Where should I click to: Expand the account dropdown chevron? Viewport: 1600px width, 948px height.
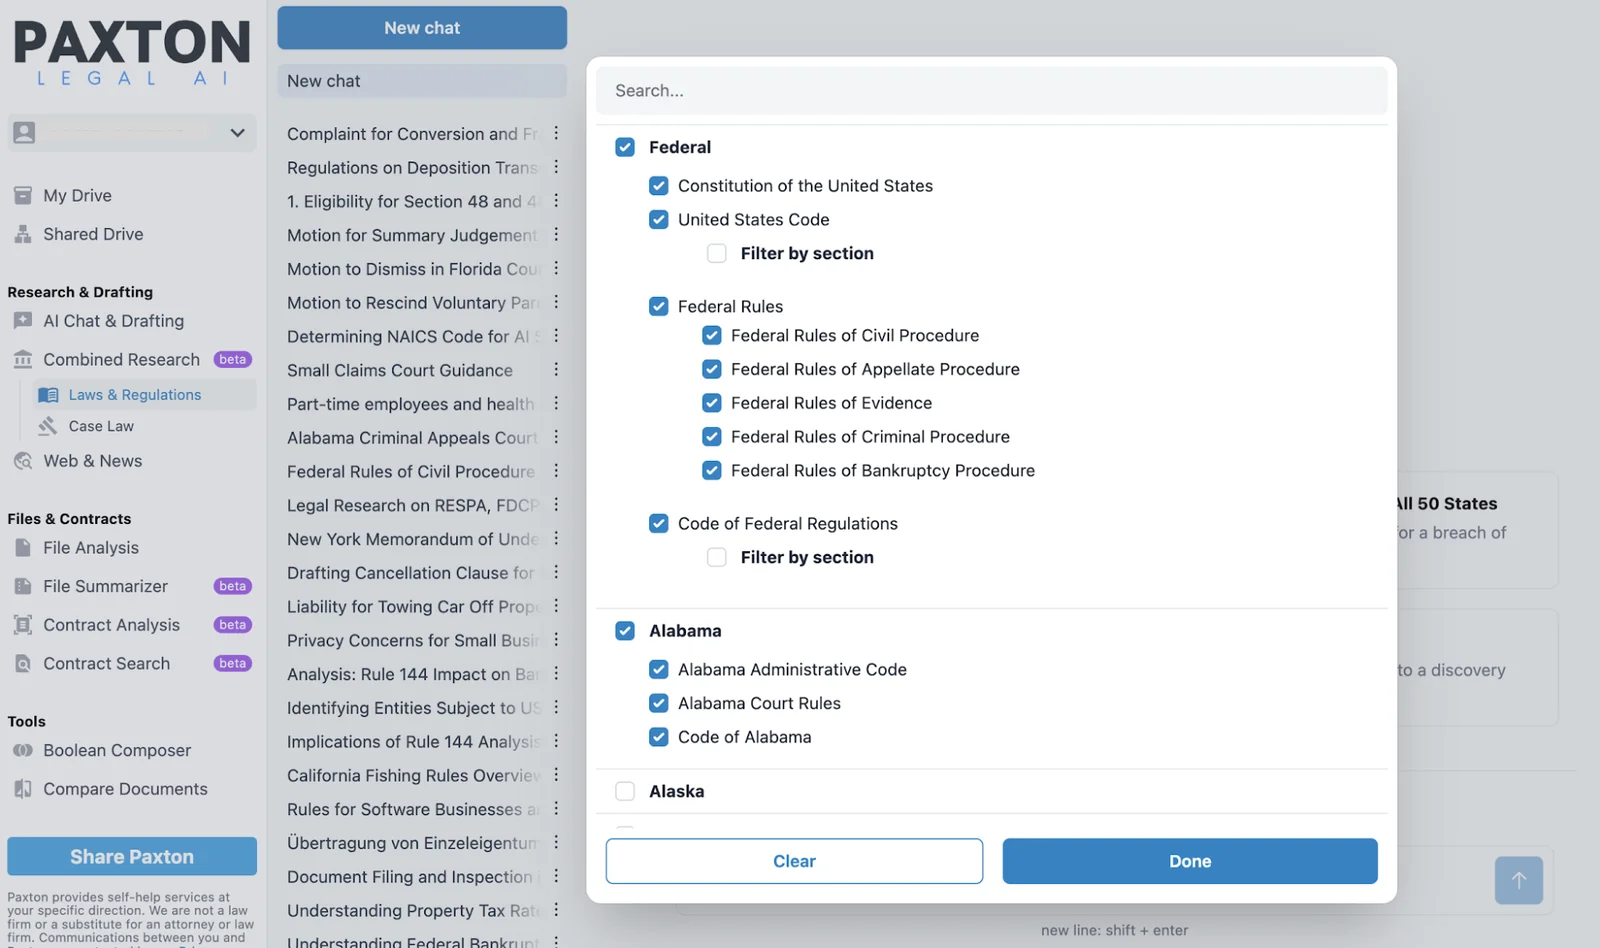pos(237,132)
